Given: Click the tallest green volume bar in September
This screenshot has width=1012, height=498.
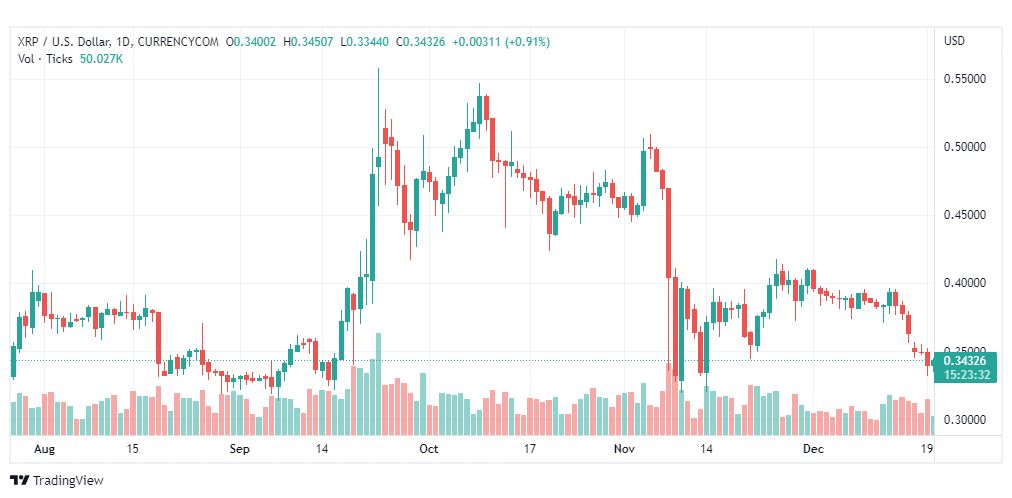Looking at the screenshot, I should pos(378,384).
